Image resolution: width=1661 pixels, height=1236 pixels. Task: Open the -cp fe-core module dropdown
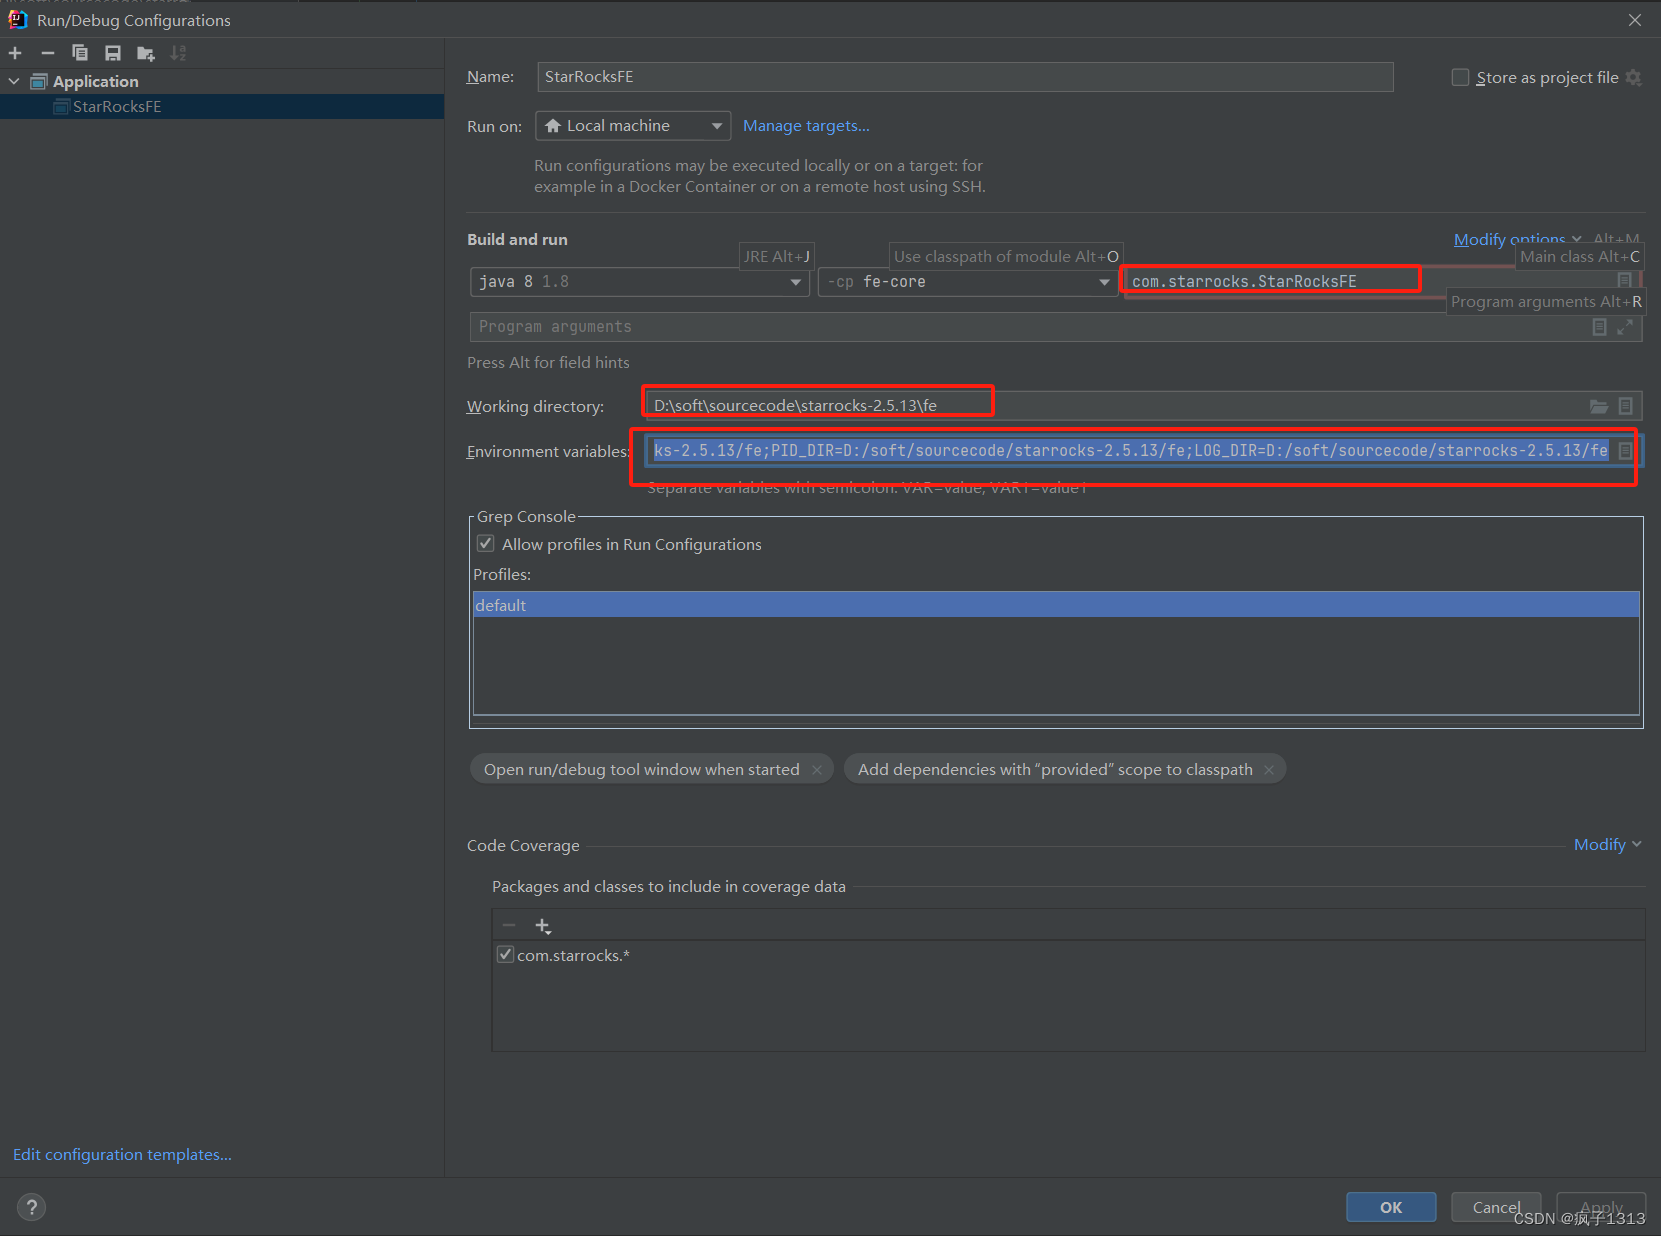(967, 282)
